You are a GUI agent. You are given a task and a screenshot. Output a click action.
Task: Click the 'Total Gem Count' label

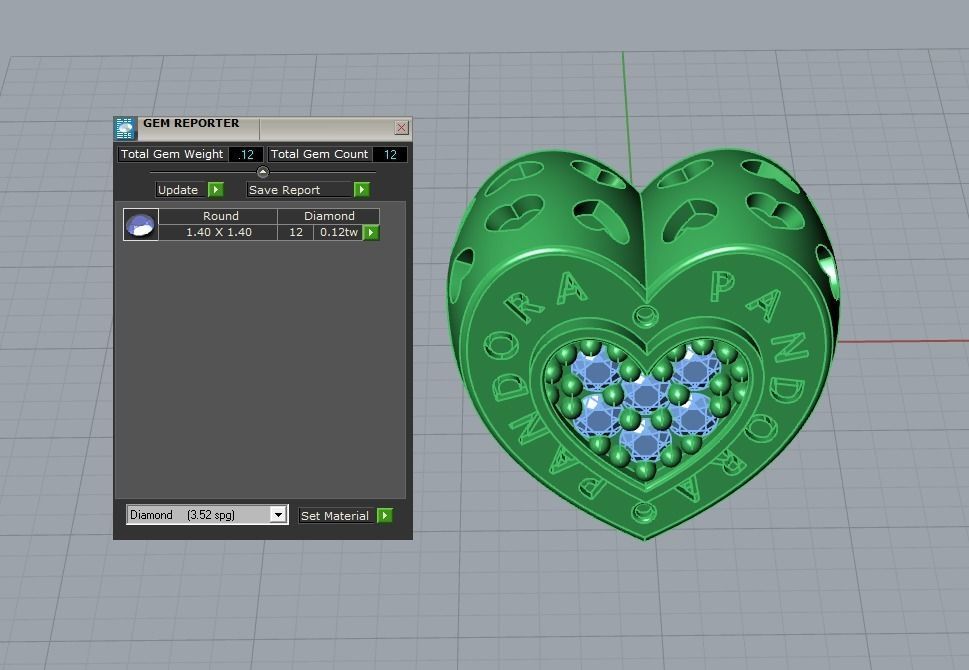point(319,155)
